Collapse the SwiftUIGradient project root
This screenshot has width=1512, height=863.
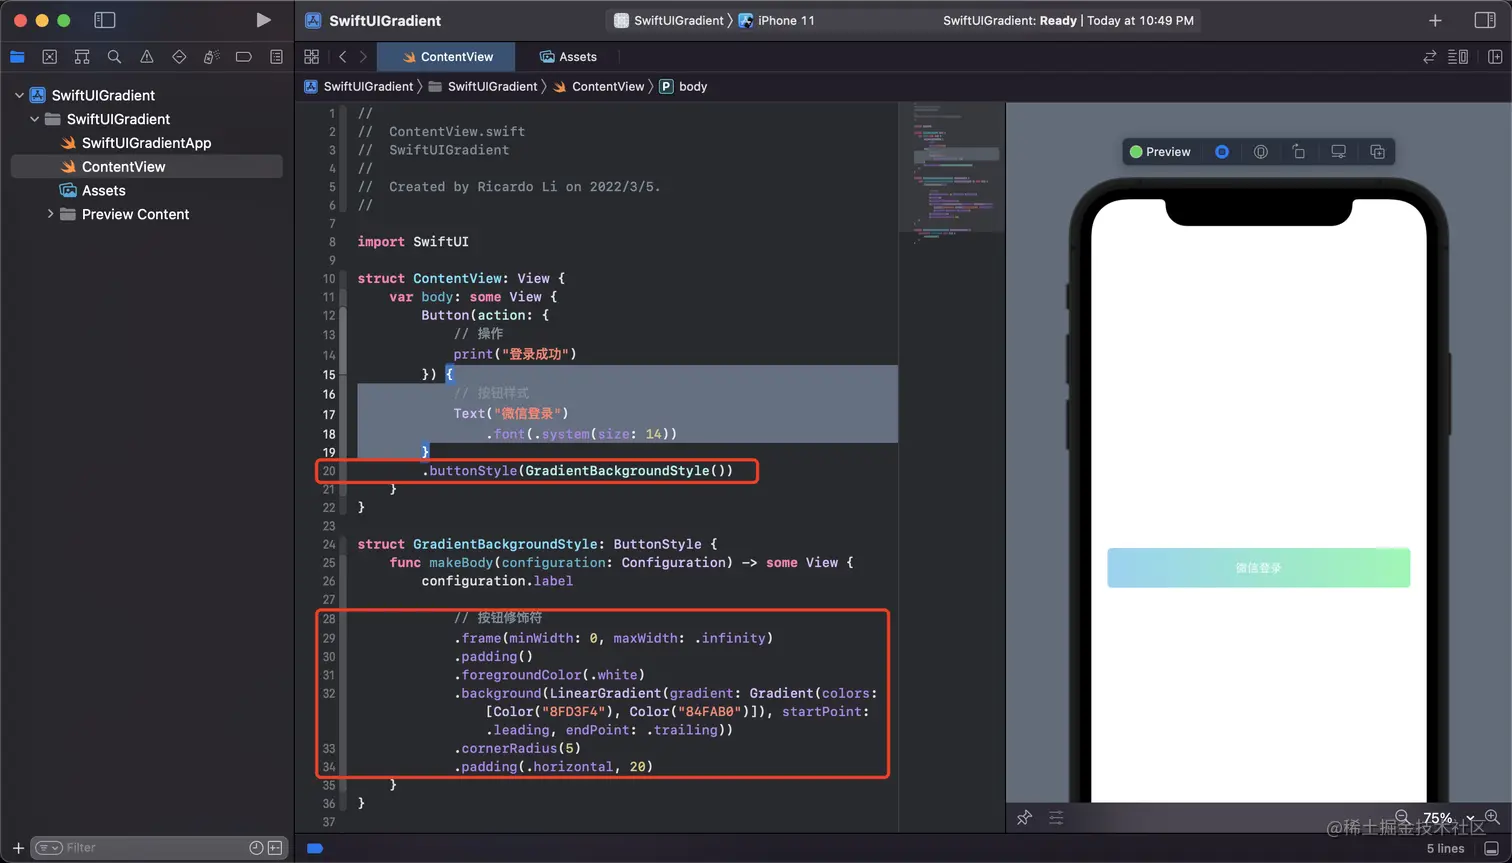click(19, 95)
